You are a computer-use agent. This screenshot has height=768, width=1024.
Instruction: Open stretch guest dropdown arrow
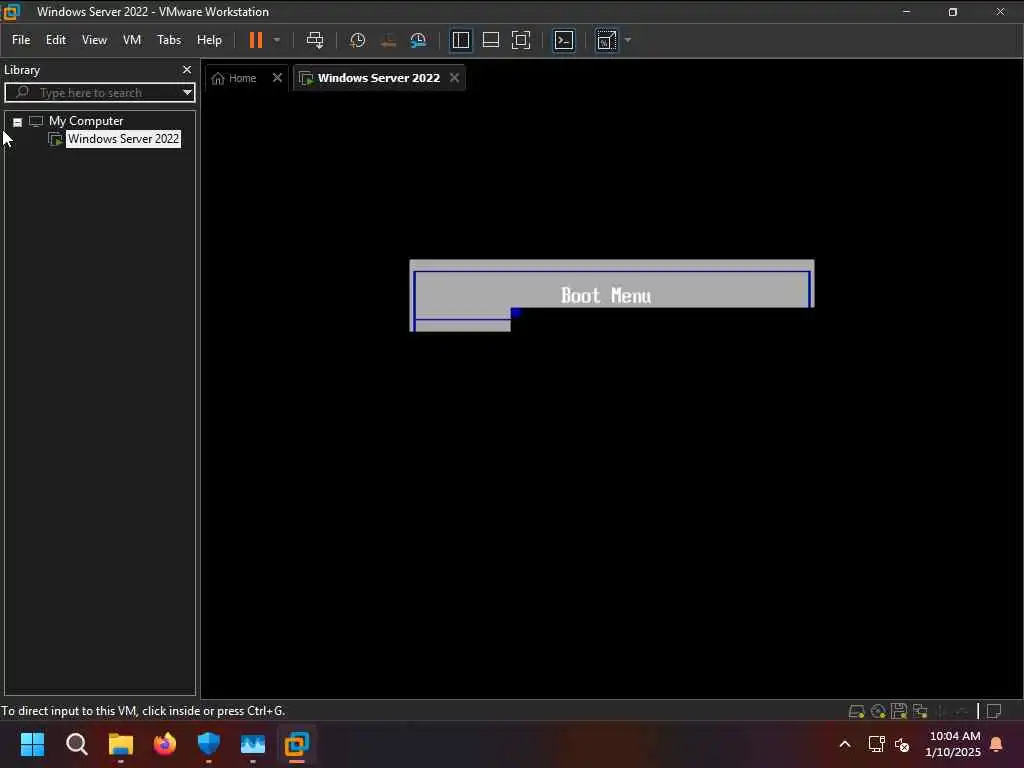tap(628, 40)
